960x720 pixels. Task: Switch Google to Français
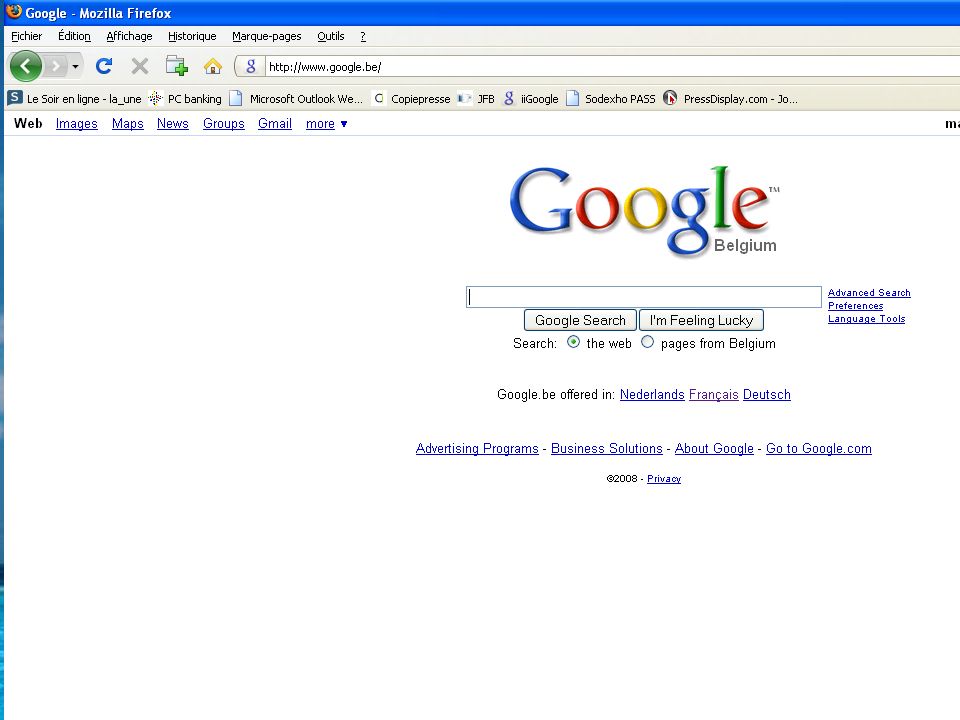[x=714, y=394]
